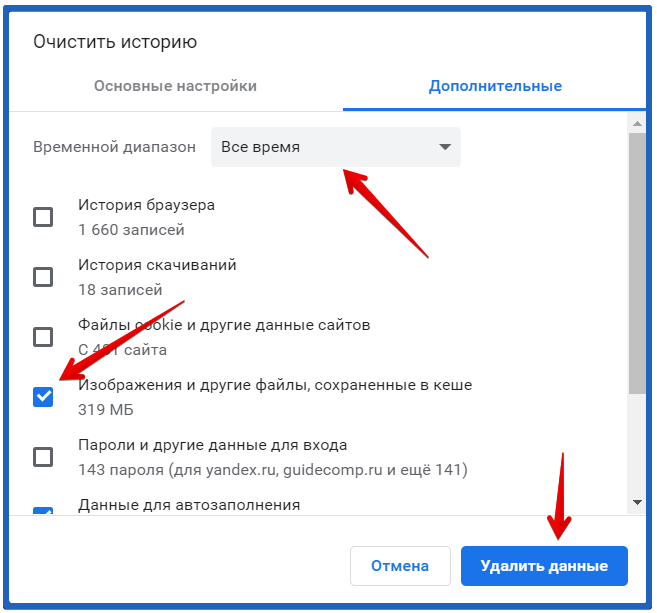Screen dimensions: 657x613
Task: Tick the Файлы cookie и другие данные сайтов checkbox
Action: pyautogui.click(x=43, y=337)
